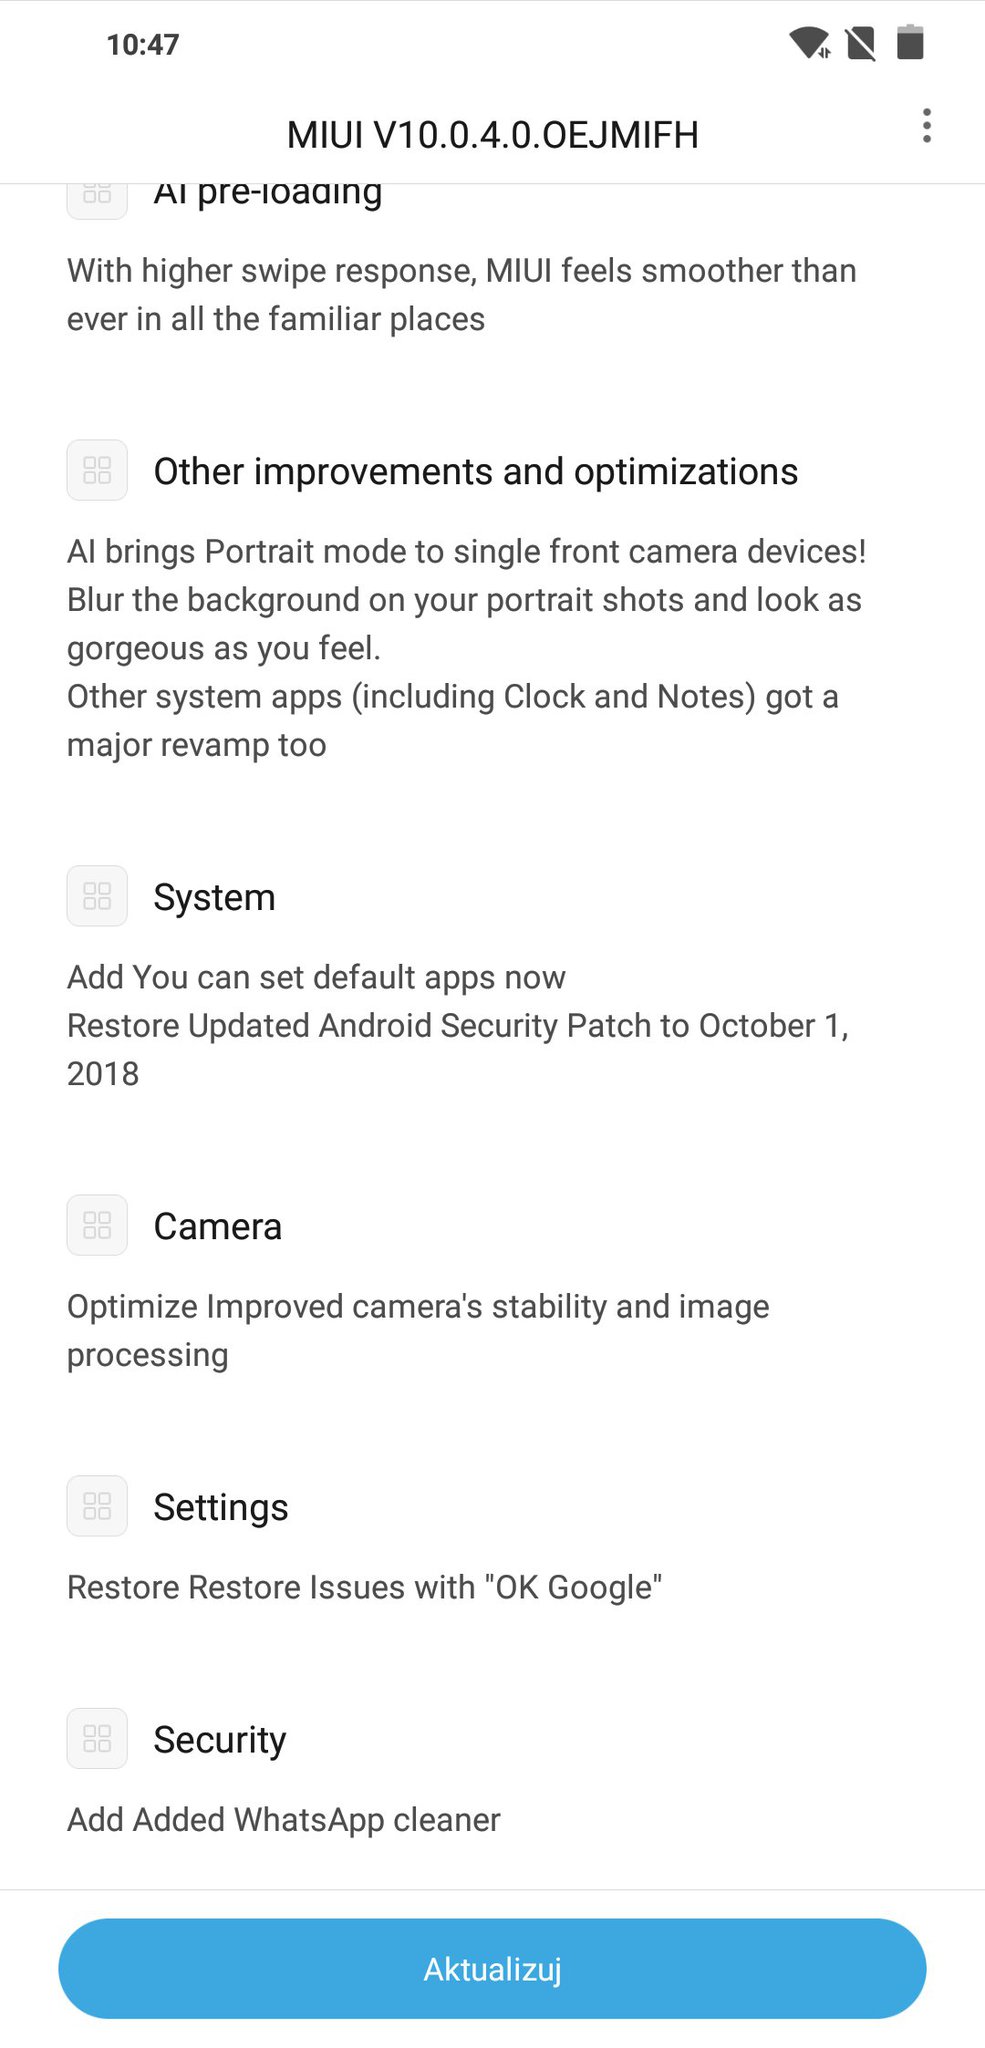
Task: Click the Security section grid icon
Action: [97, 1738]
